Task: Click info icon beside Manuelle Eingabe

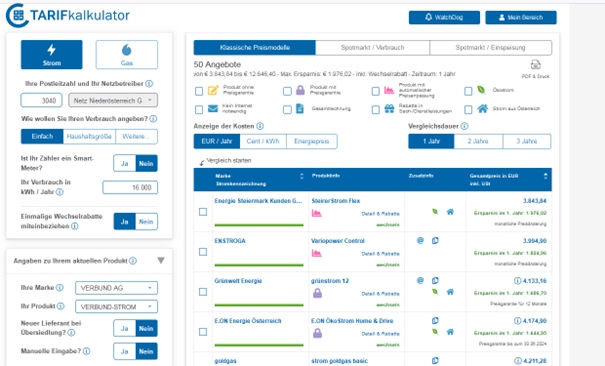Action: pyautogui.click(x=86, y=351)
